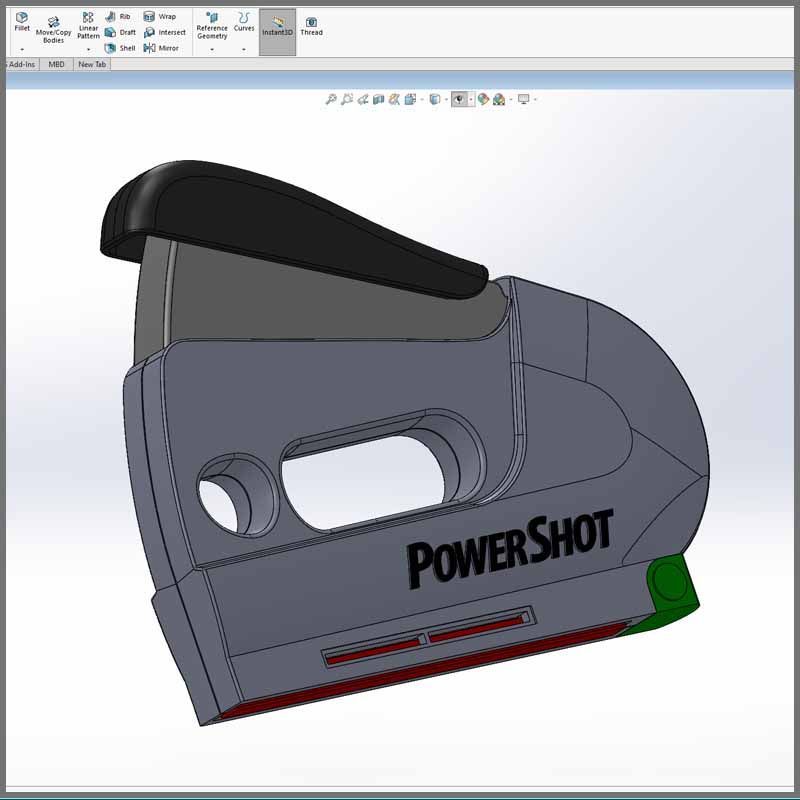
Task: Expand Display Style dropdown arrow
Action: pyautogui.click(x=446, y=99)
